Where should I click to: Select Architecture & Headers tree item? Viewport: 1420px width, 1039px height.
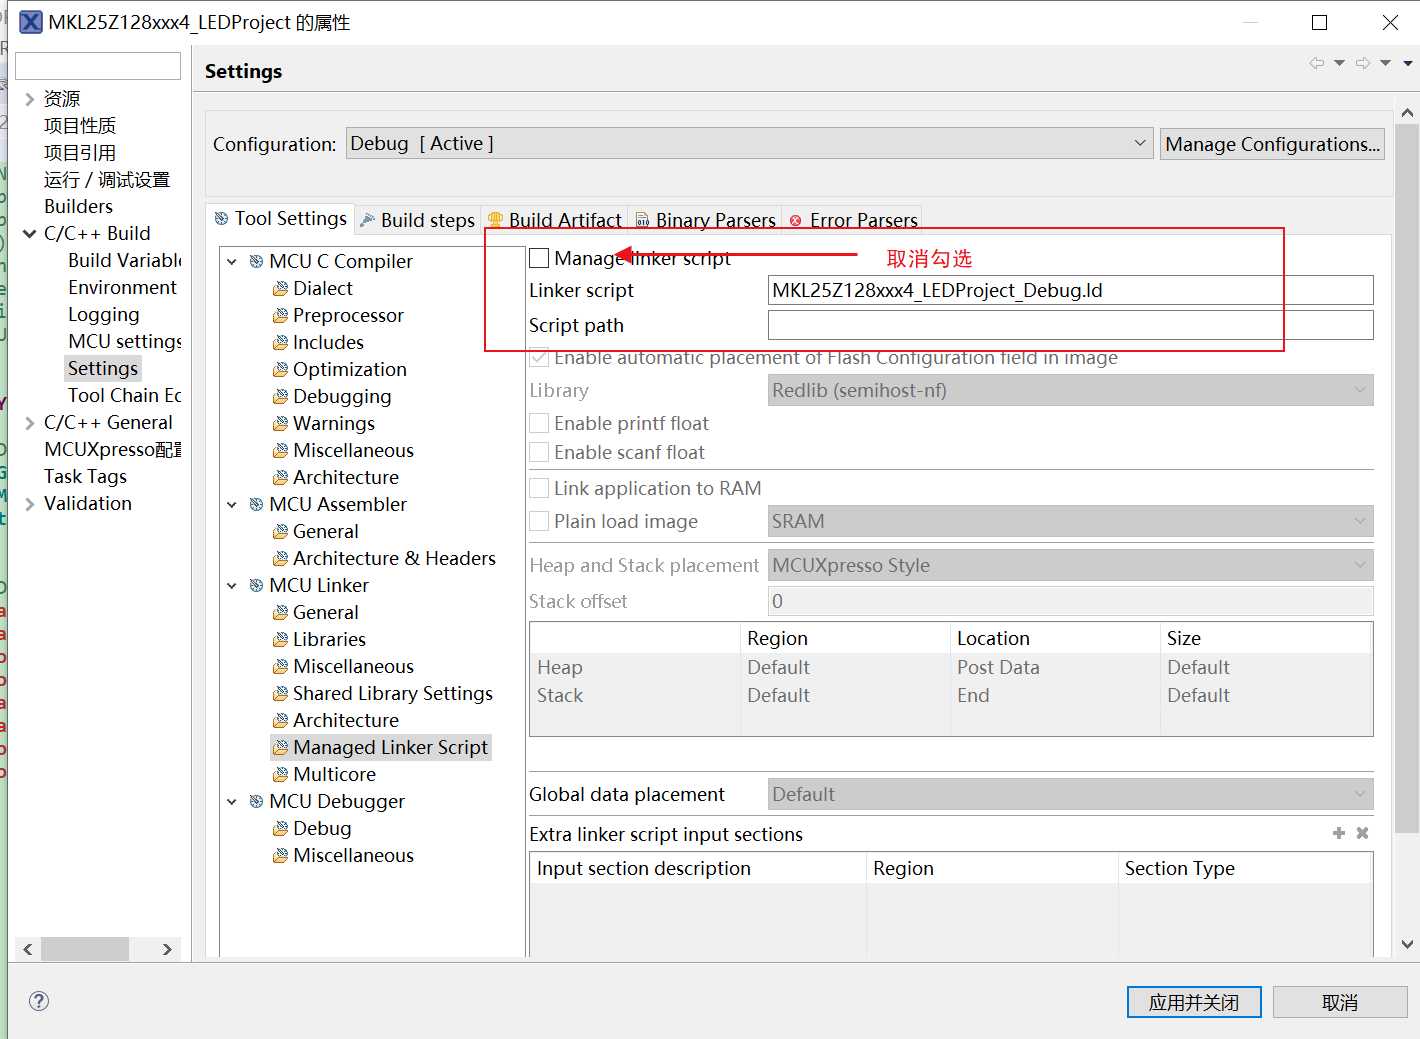[x=394, y=558]
